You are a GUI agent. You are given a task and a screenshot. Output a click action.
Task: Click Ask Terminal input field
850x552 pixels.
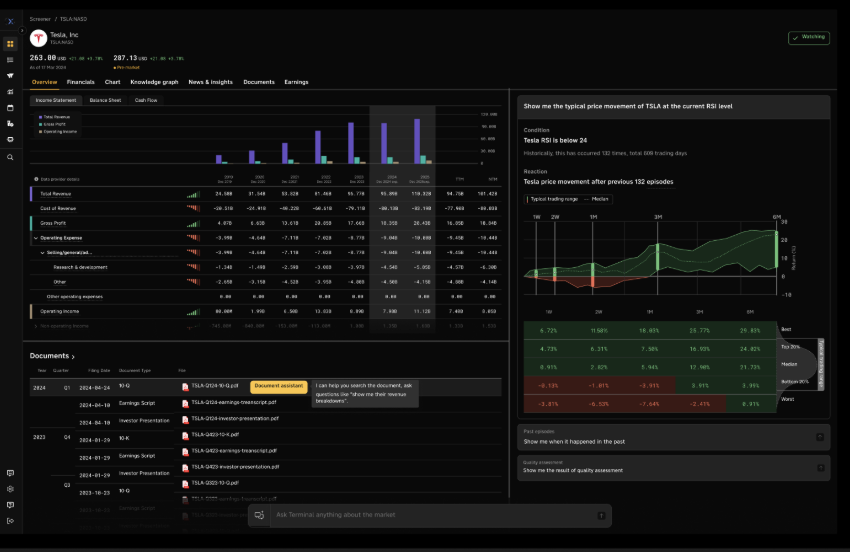(430, 515)
